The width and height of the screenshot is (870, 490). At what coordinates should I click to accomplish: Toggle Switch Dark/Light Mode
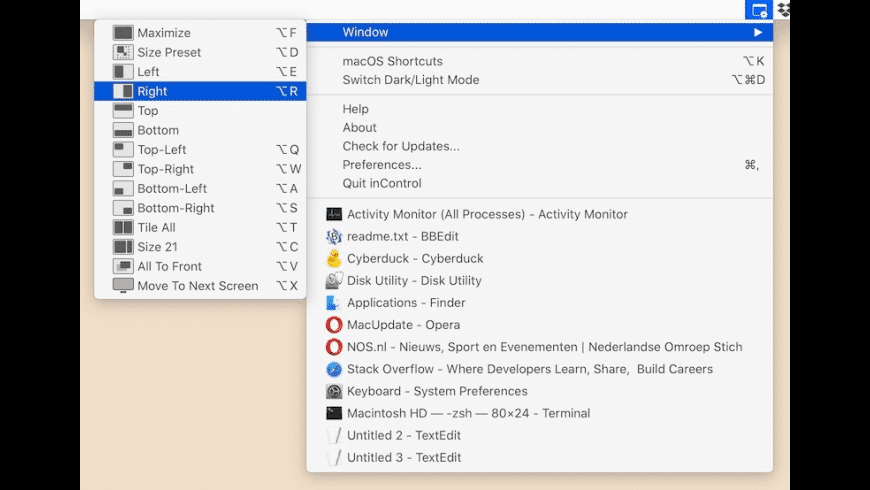point(410,80)
